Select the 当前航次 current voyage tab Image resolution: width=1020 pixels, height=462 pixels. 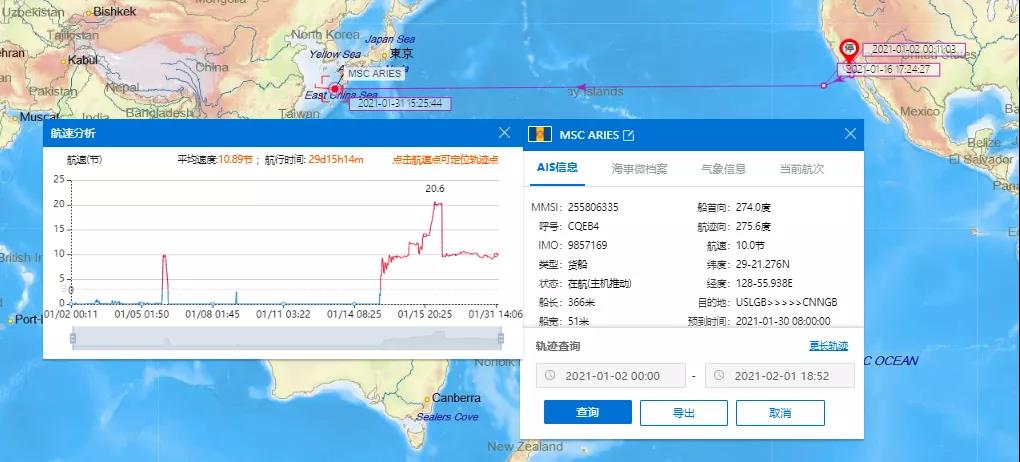[801, 168]
